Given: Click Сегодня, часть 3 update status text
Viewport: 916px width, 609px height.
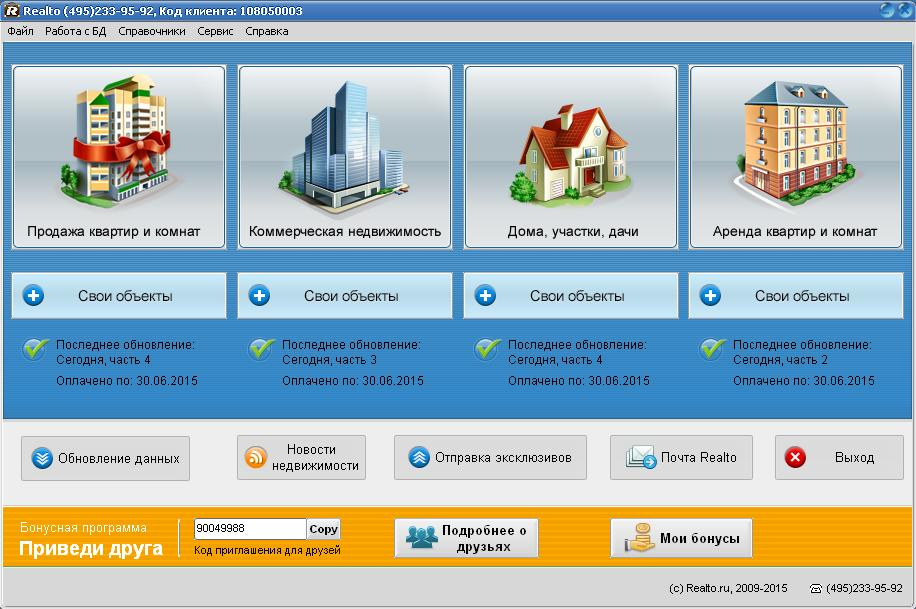Looking at the screenshot, I should coord(329,360).
